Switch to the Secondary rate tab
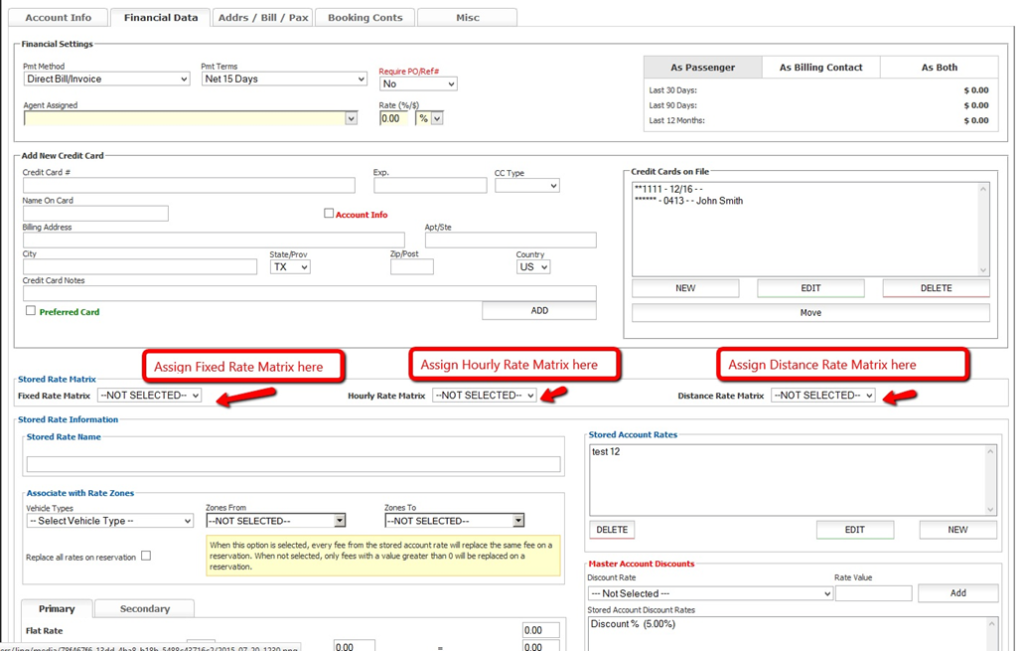 pos(145,608)
